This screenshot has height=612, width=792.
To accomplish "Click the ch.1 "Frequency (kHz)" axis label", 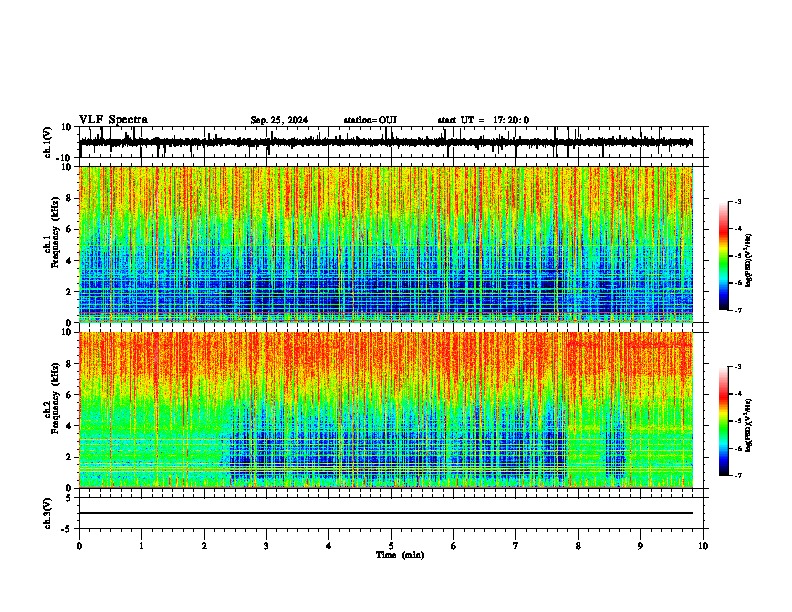I will tap(55, 232).
